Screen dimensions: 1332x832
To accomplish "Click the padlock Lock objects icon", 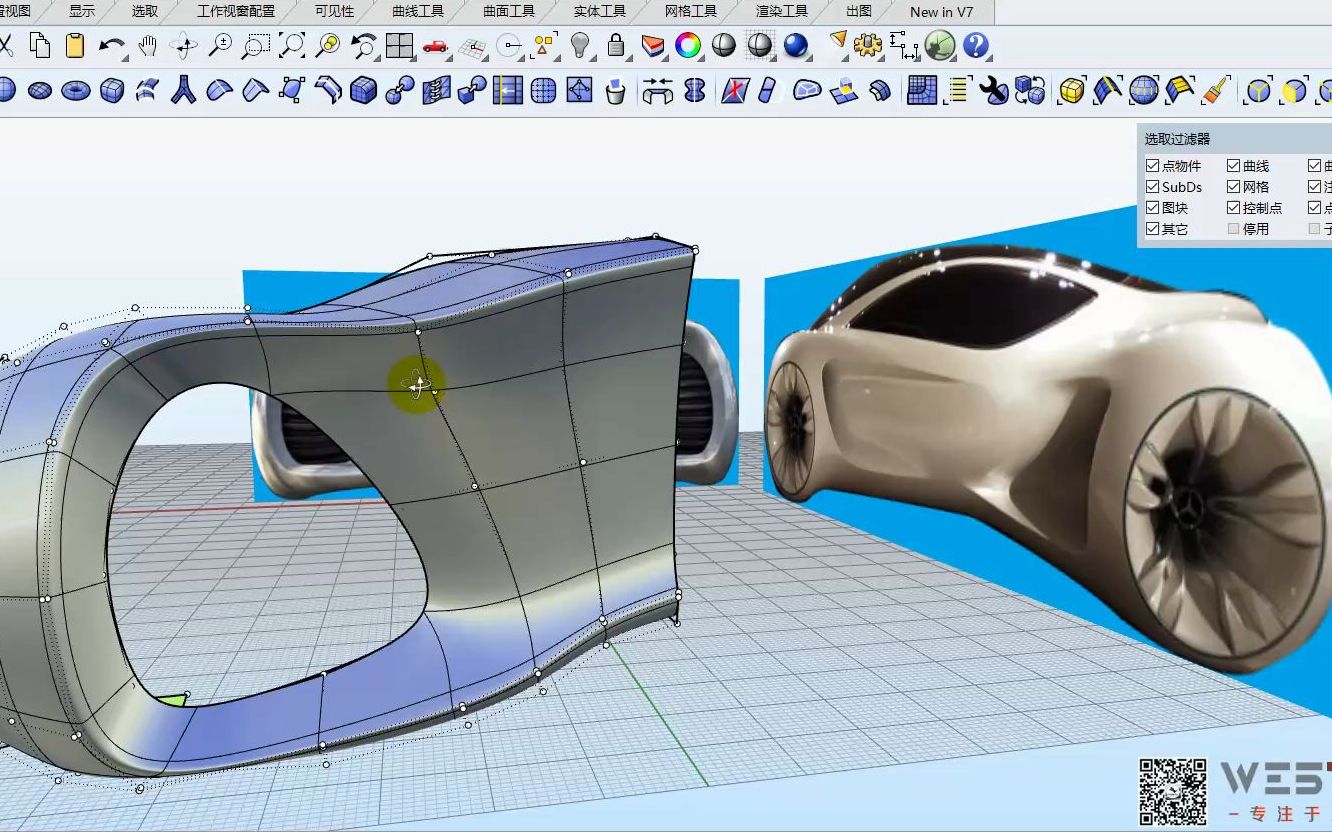I will point(616,46).
